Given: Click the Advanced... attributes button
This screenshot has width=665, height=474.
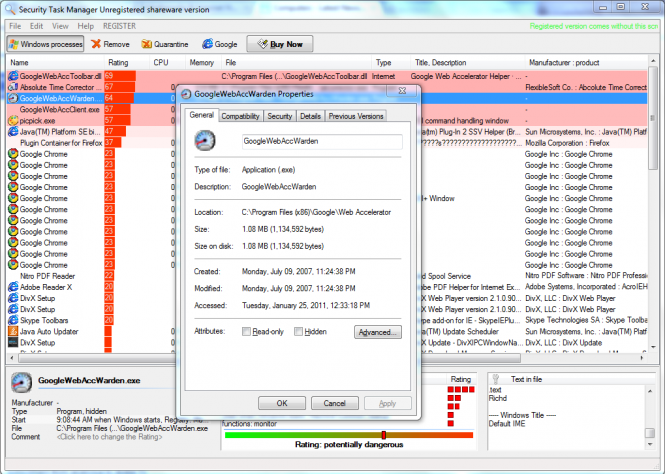Looking at the screenshot, I should 377,332.
